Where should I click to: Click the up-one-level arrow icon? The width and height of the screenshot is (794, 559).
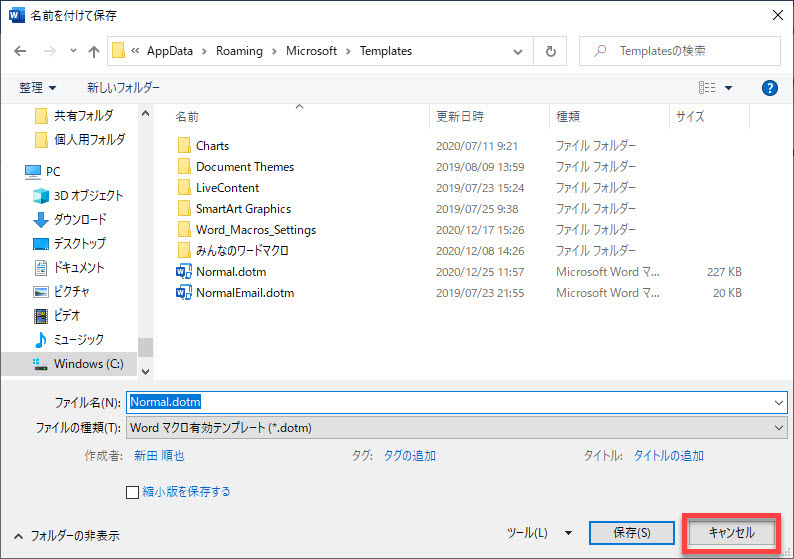coord(94,51)
